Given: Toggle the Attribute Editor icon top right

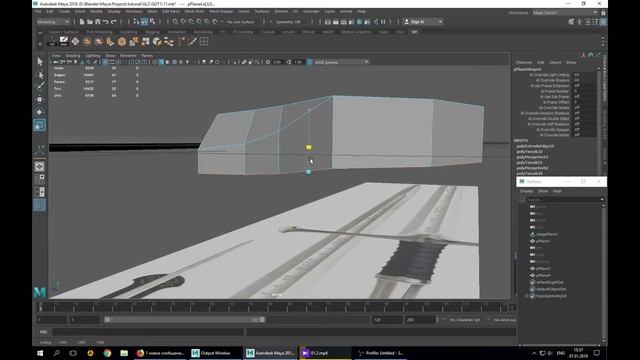Looking at the screenshot, I should pos(588,22).
